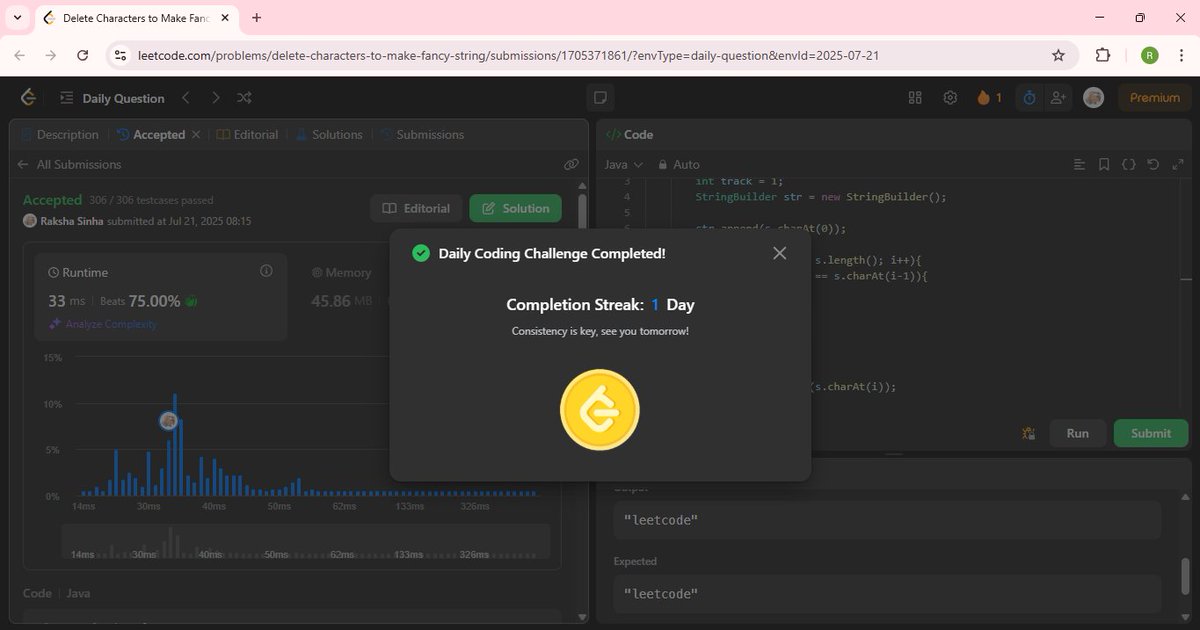Image resolution: width=1200 pixels, height=630 pixels.
Task: Click the Premium button
Action: click(x=1155, y=98)
